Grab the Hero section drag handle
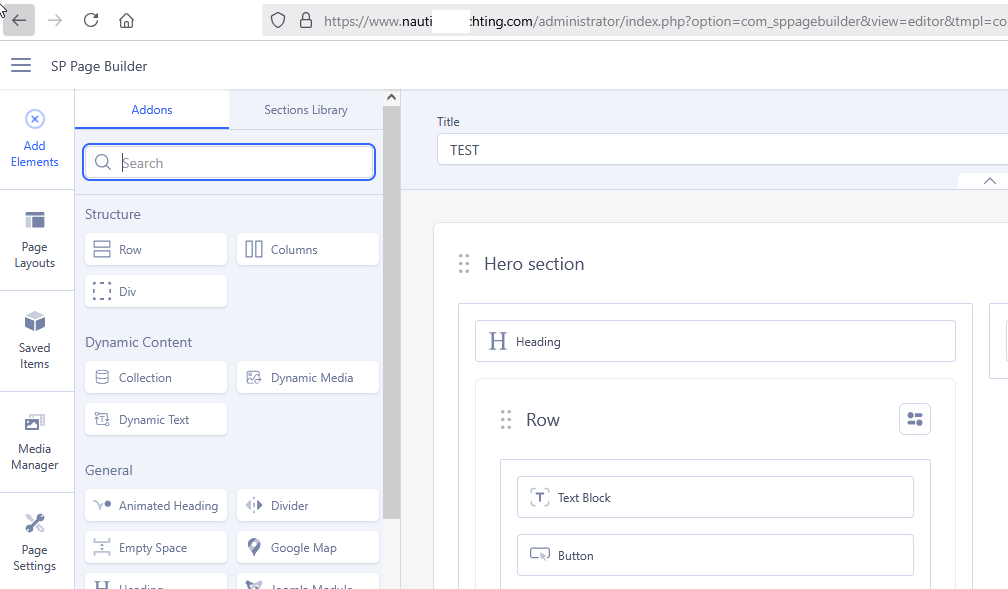 pyautogui.click(x=464, y=264)
